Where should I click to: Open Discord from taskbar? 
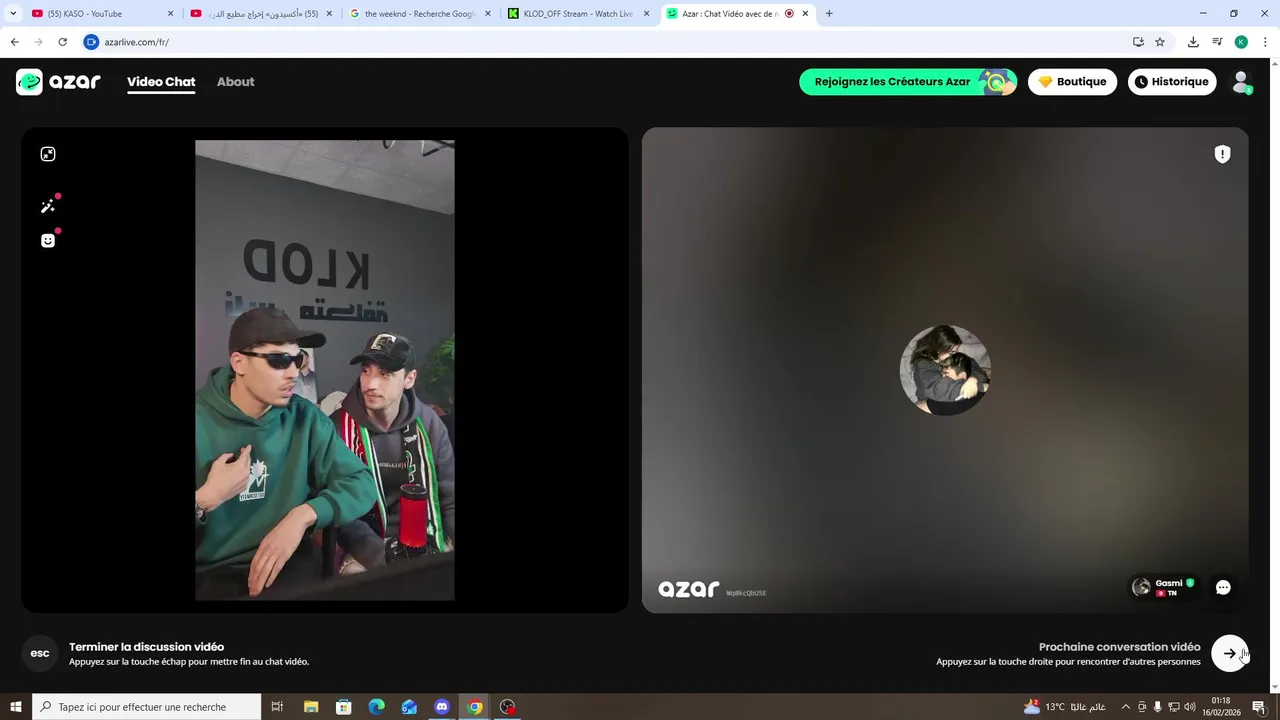click(x=442, y=707)
